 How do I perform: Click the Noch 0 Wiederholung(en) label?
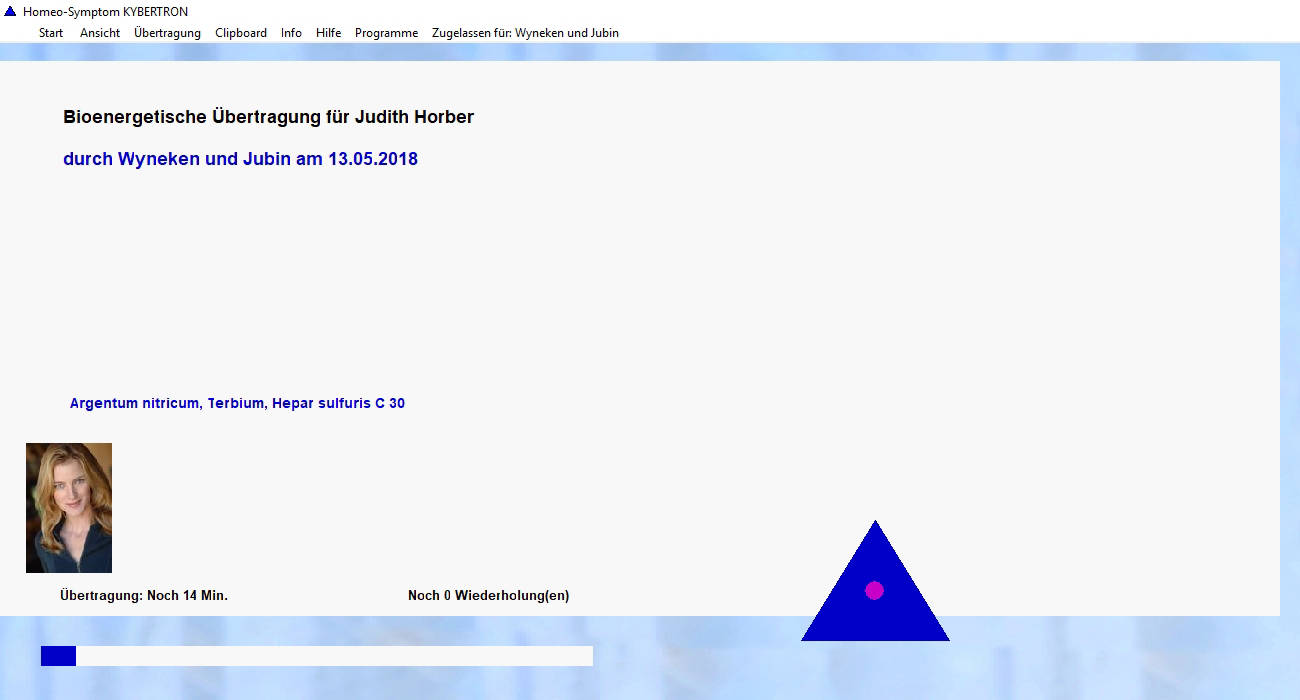click(488, 596)
